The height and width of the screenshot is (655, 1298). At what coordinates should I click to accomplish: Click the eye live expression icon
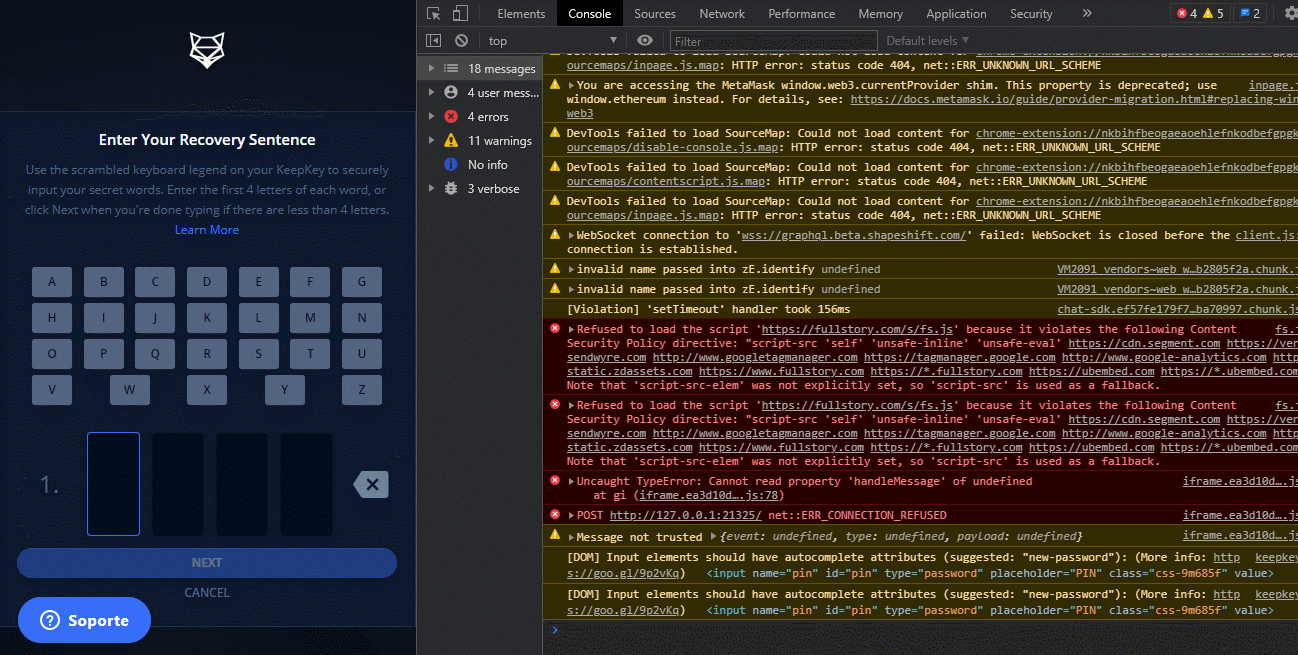click(x=645, y=41)
